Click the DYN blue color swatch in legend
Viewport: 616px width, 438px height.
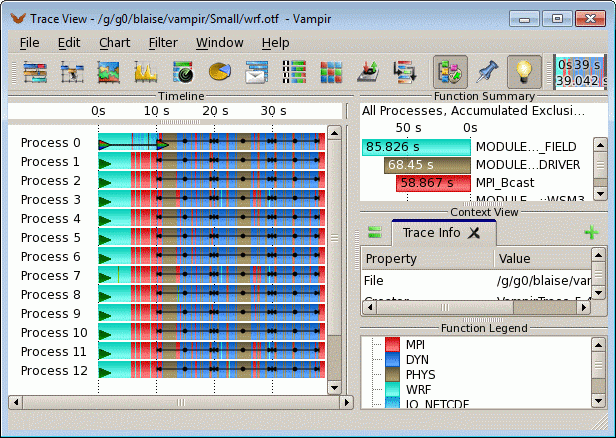click(392, 359)
